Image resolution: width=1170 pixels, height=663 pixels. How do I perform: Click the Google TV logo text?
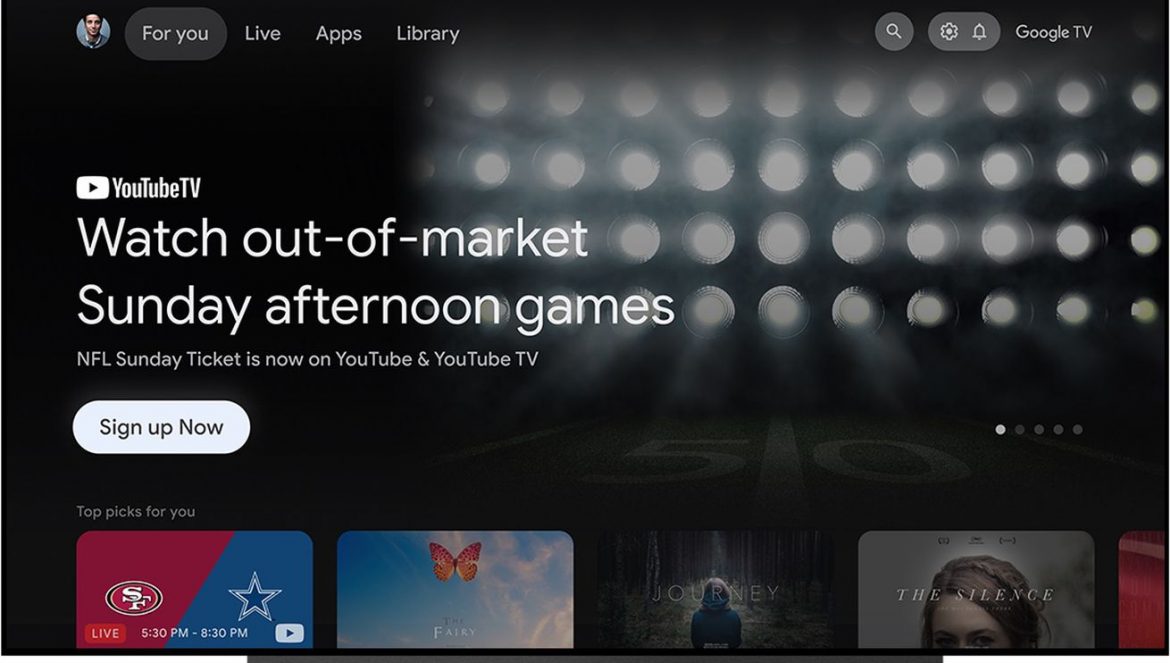[x=1054, y=32]
